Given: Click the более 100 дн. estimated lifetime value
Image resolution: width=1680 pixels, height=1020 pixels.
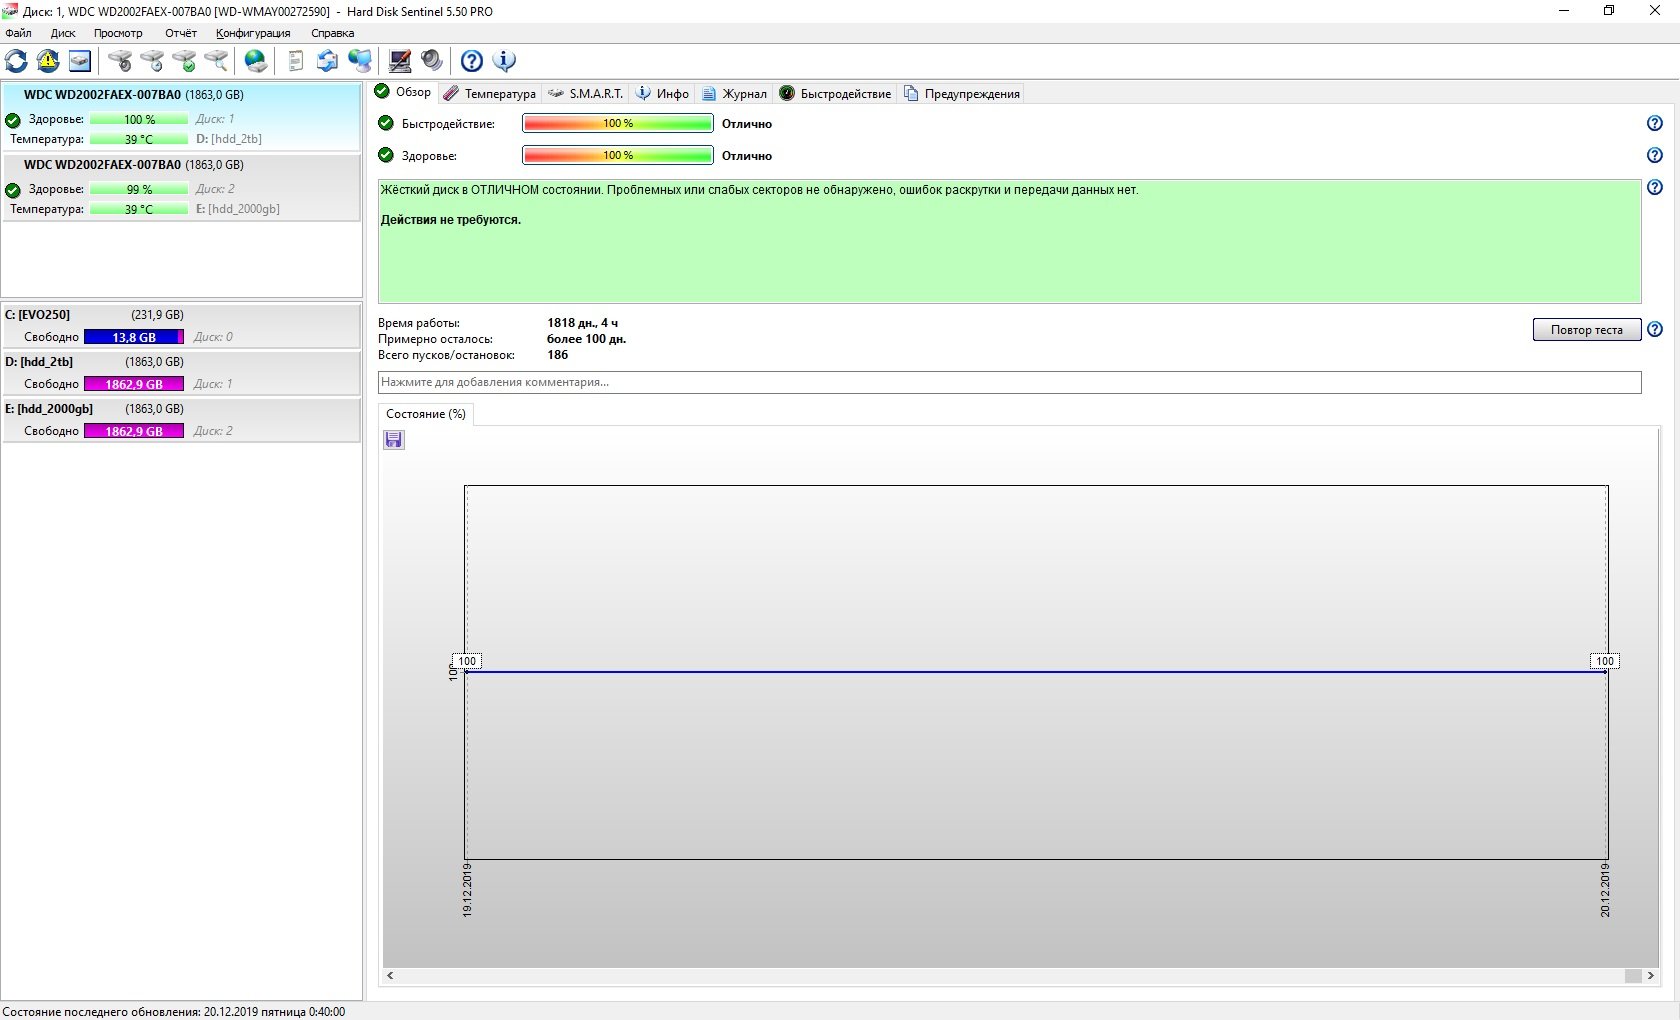Looking at the screenshot, I should [x=586, y=339].
